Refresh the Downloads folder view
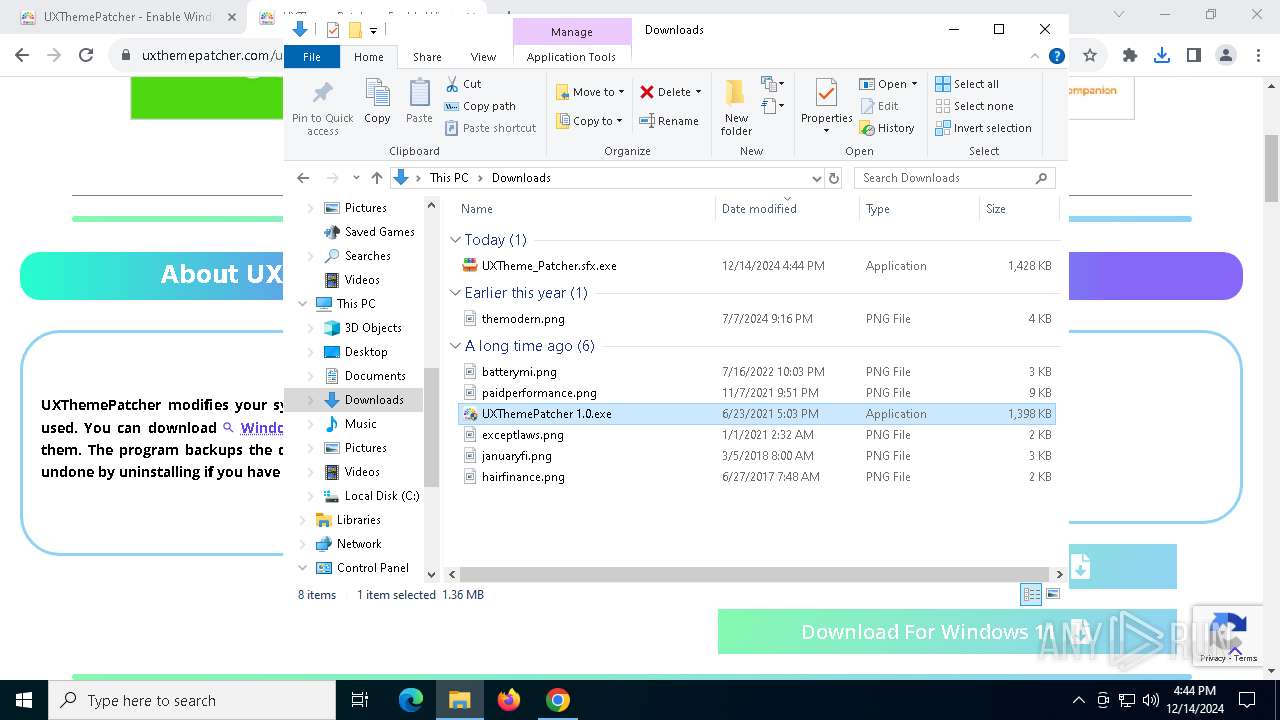This screenshot has width=1280, height=720. (x=834, y=178)
